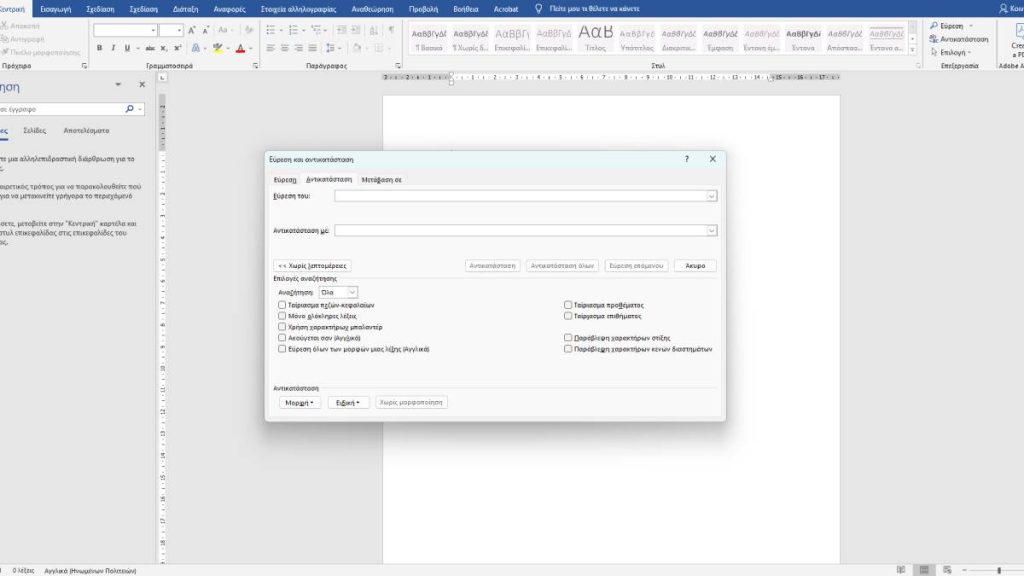
Task: Open the Εισαγωγή ribbon tab
Action: (x=56, y=9)
